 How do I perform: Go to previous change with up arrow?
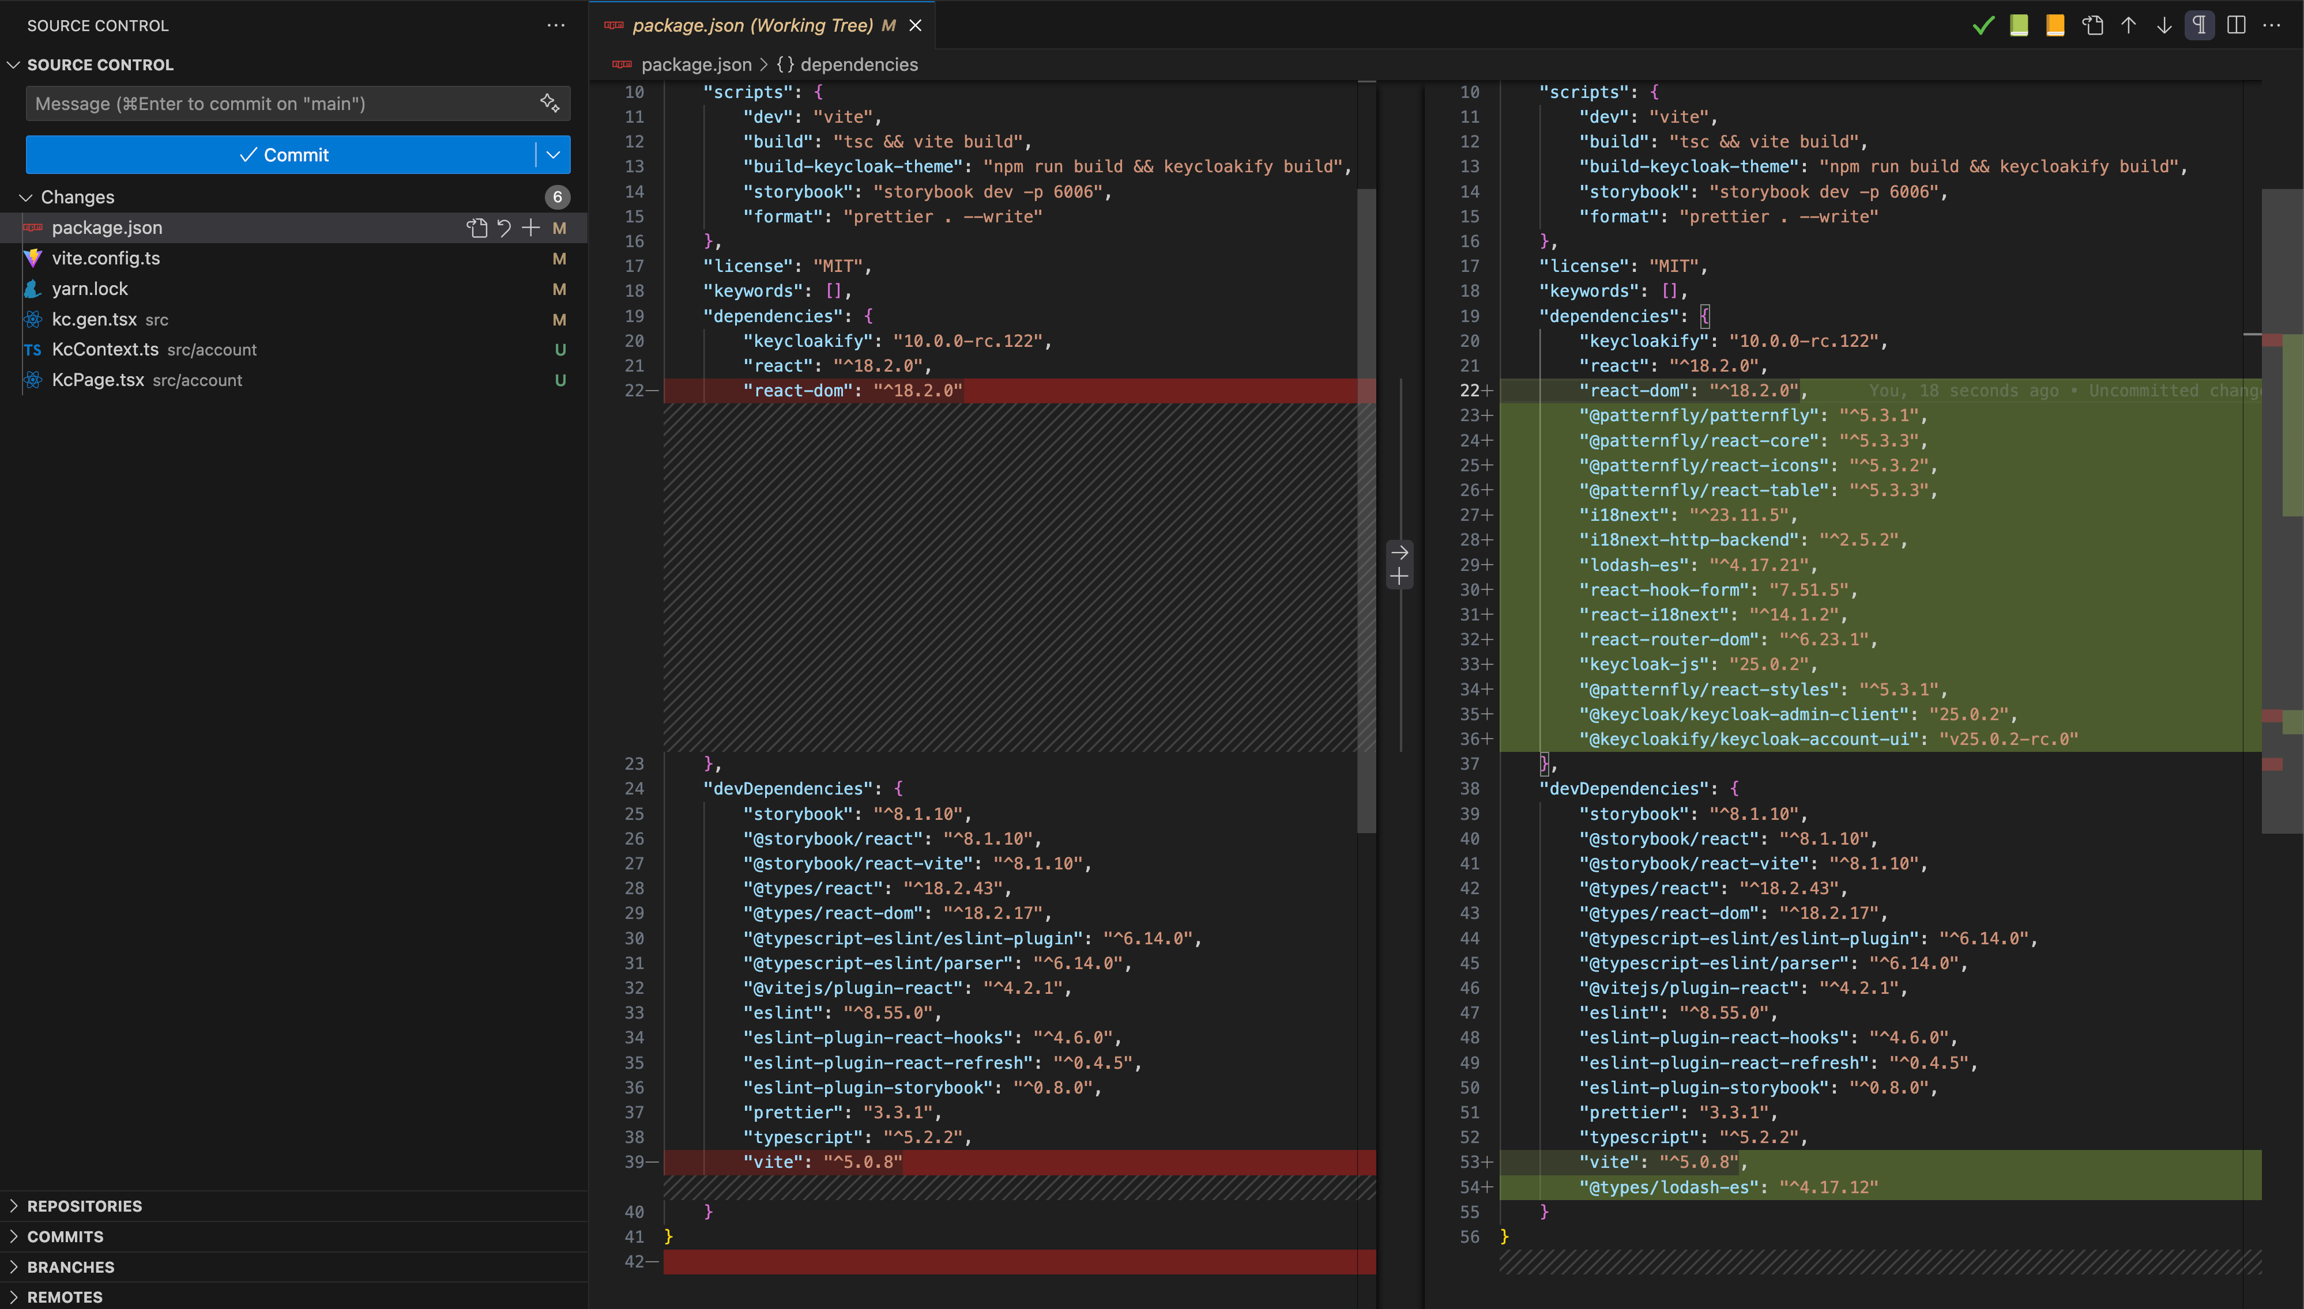pyautogui.click(x=2128, y=26)
